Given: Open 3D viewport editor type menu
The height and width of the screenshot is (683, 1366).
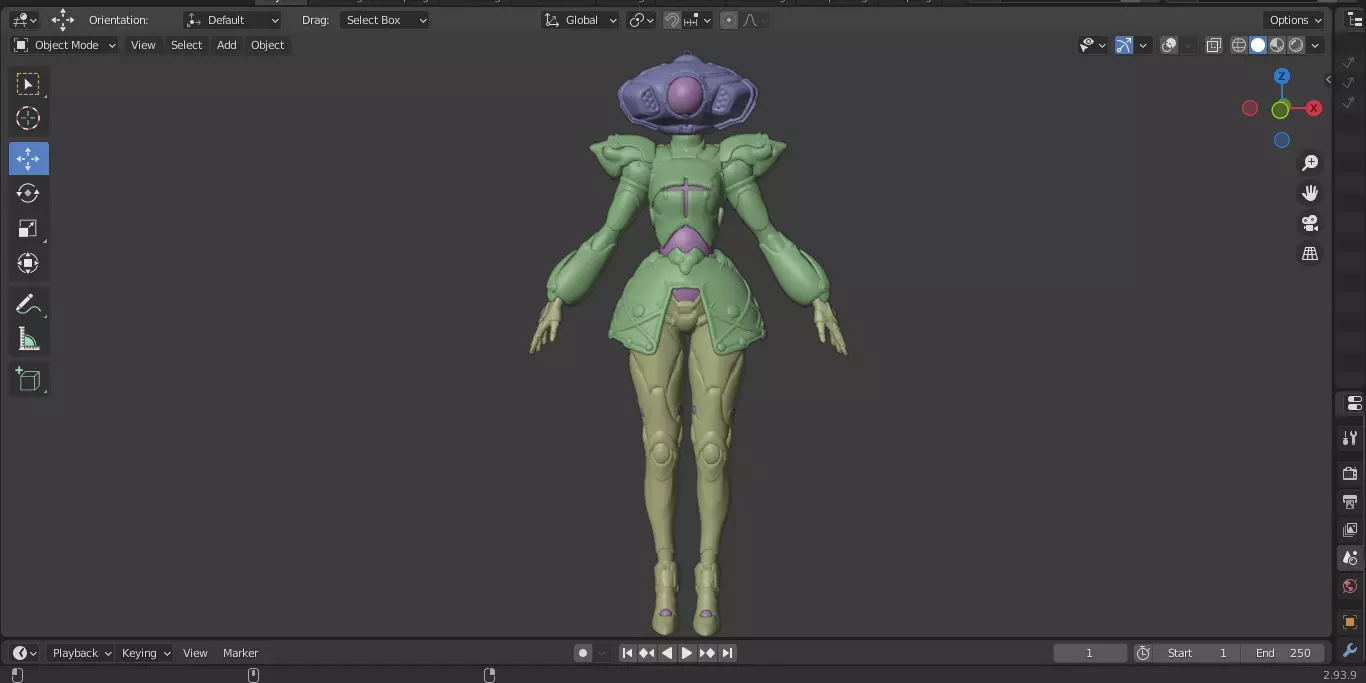Looking at the screenshot, I should (25, 20).
